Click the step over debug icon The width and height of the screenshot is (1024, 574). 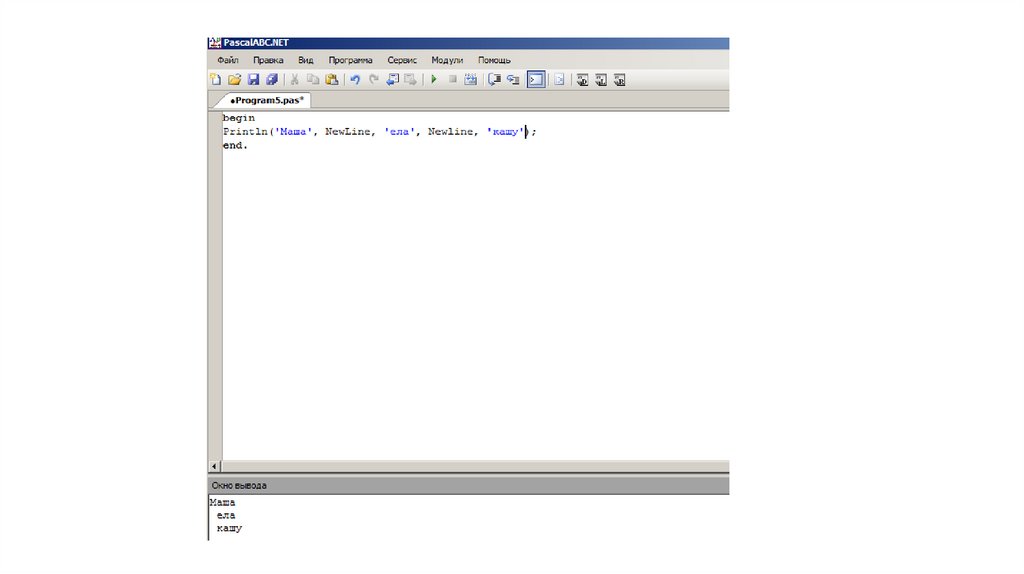[x=494, y=80]
